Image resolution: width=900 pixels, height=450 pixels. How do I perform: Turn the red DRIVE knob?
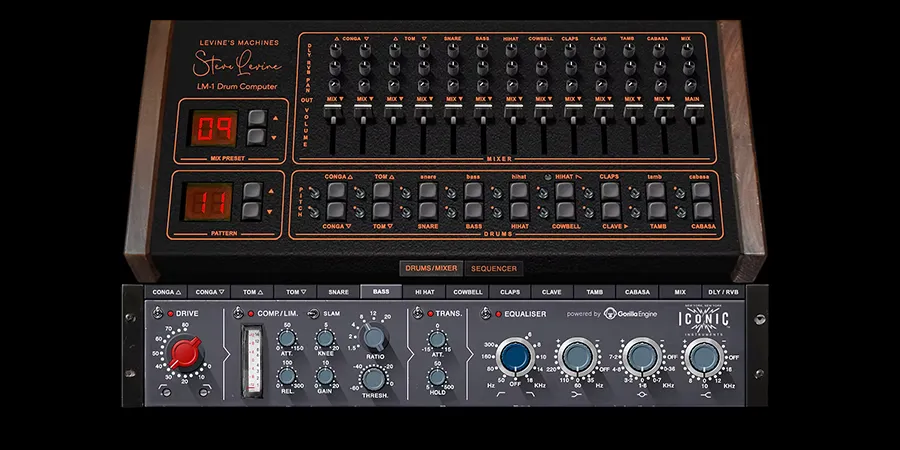pyautogui.click(x=185, y=352)
